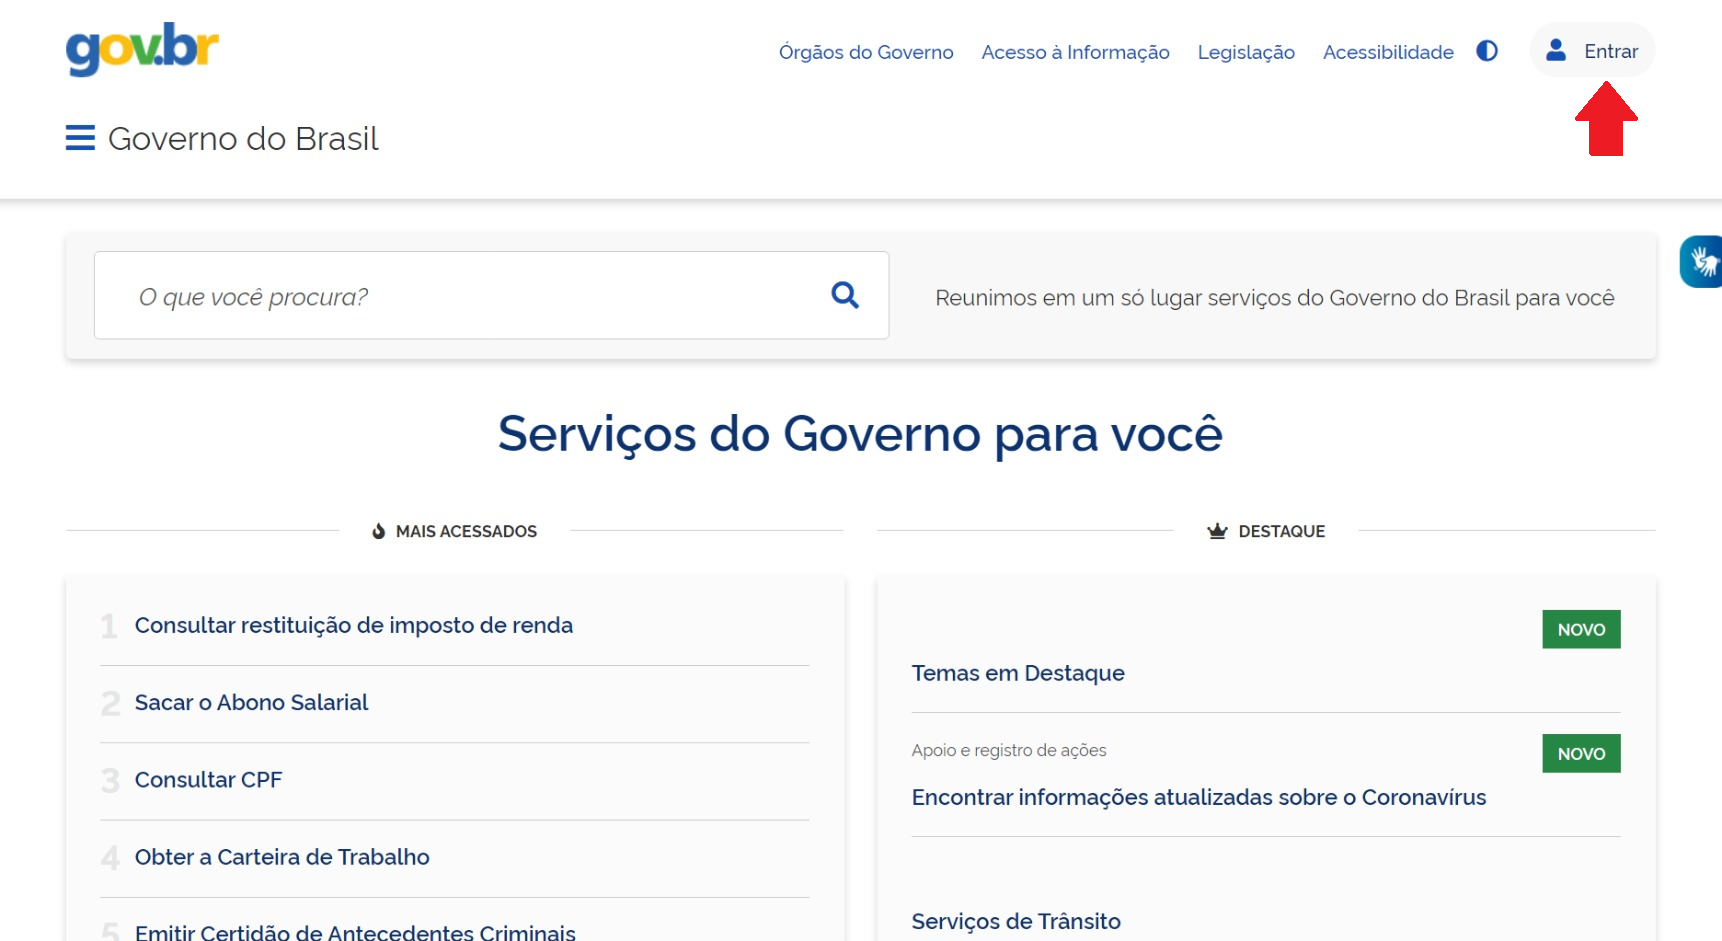The image size is (1722, 941).
Task: Click the Entrar login button
Action: [x=1592, y=50]
